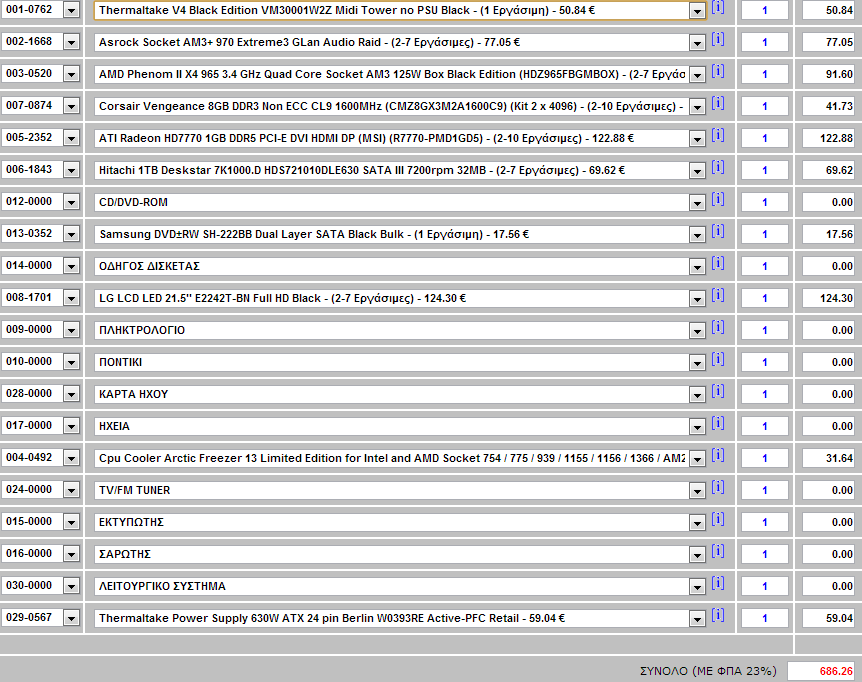Expand the ΠΛΗΚΤΡΟΛΟΓΙΟ product dropdown
This screenshot has height=682, width=862.
tap(697, 331)
